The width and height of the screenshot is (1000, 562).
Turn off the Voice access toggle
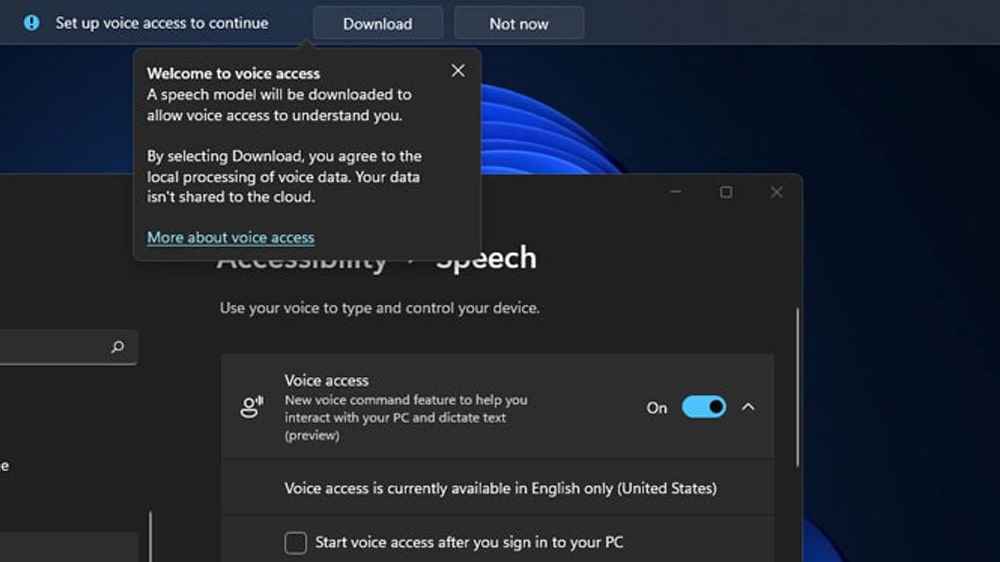[x=703, y=407]
